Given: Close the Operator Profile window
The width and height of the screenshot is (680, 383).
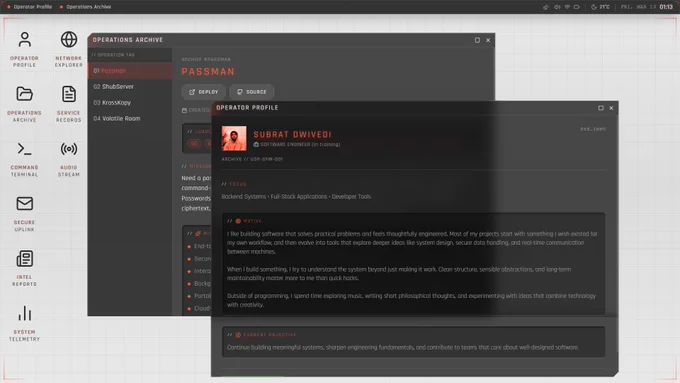Looking at the screenshot, I should [x=611, y=108].
